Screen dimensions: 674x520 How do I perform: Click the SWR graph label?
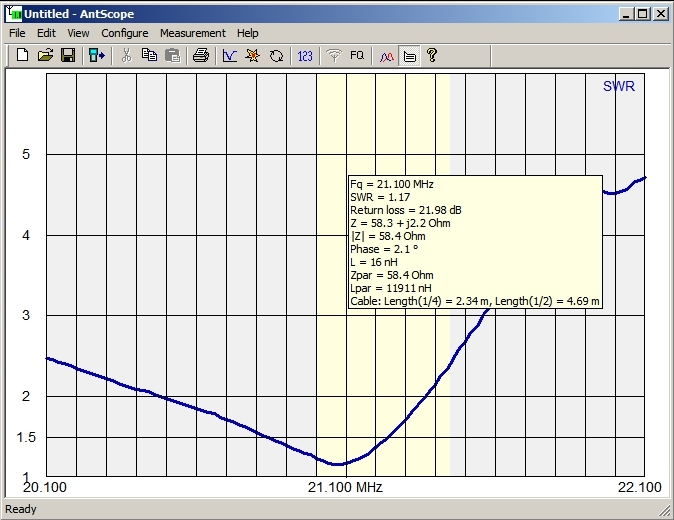(x=619, y=86)
